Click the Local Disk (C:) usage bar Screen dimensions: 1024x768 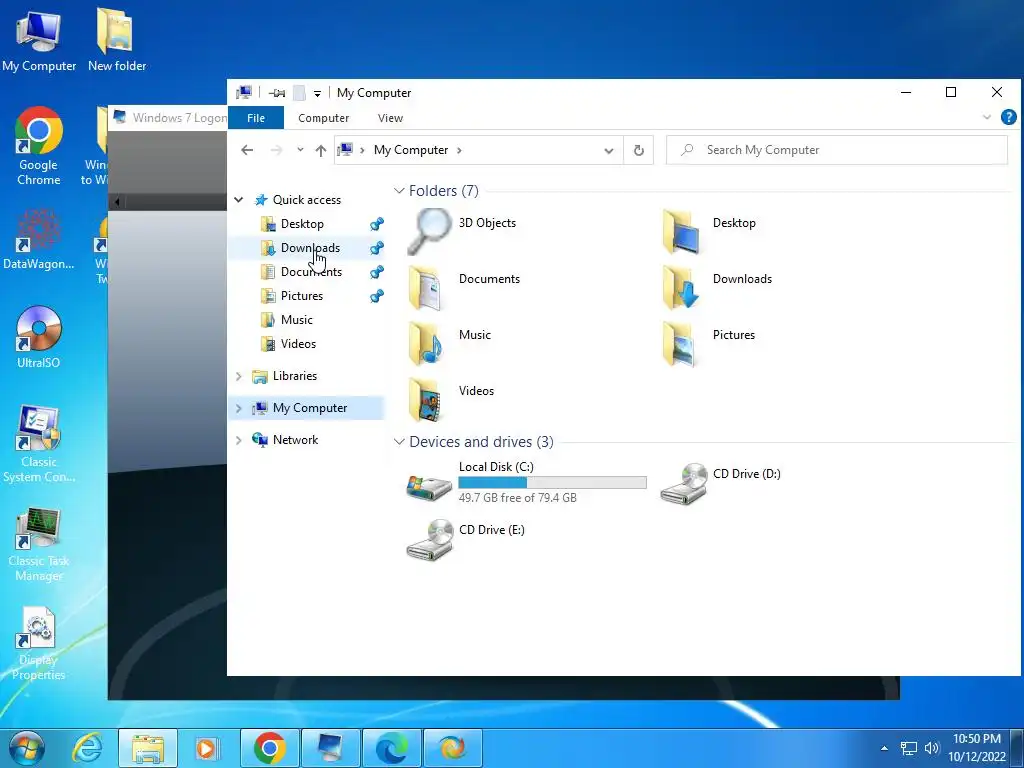tap(552, 483)
